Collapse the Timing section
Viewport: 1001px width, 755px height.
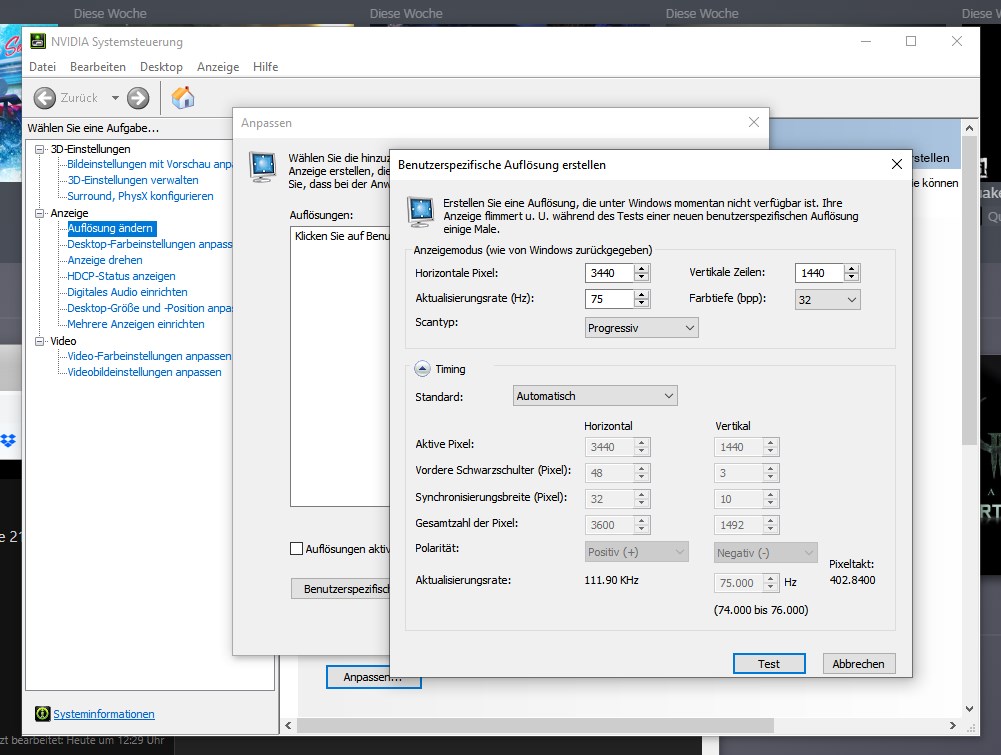pyautogui.click(x=422, y=369)
